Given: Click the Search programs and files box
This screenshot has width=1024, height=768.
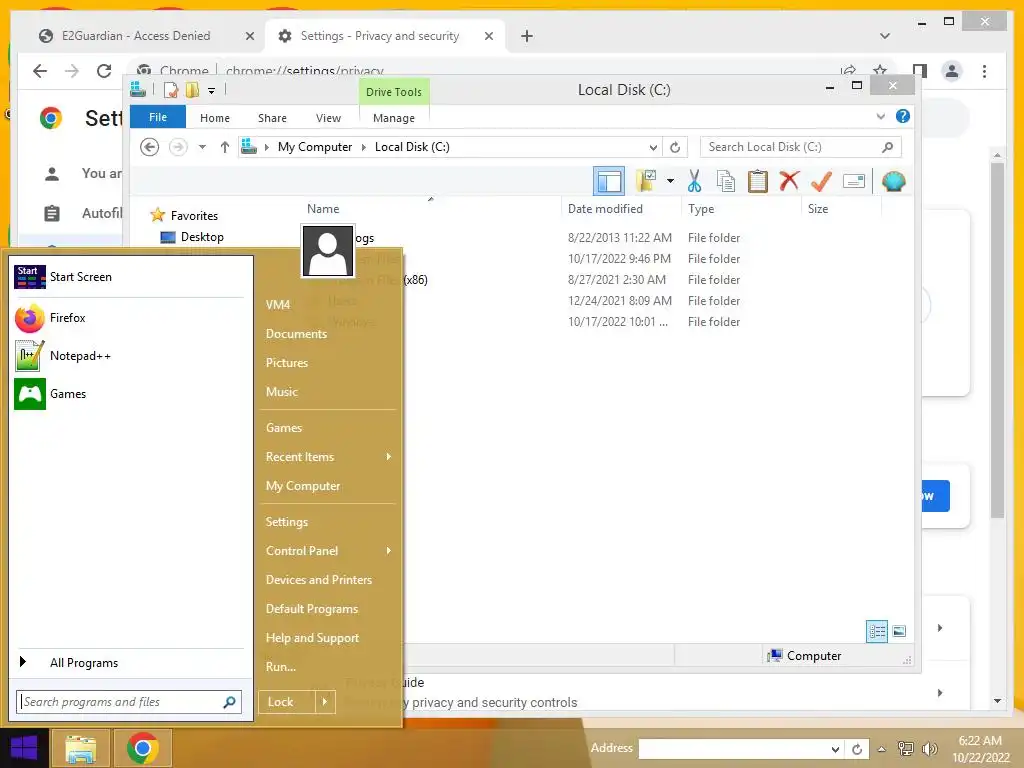Looking at the screenshot, I should [129, 702].
